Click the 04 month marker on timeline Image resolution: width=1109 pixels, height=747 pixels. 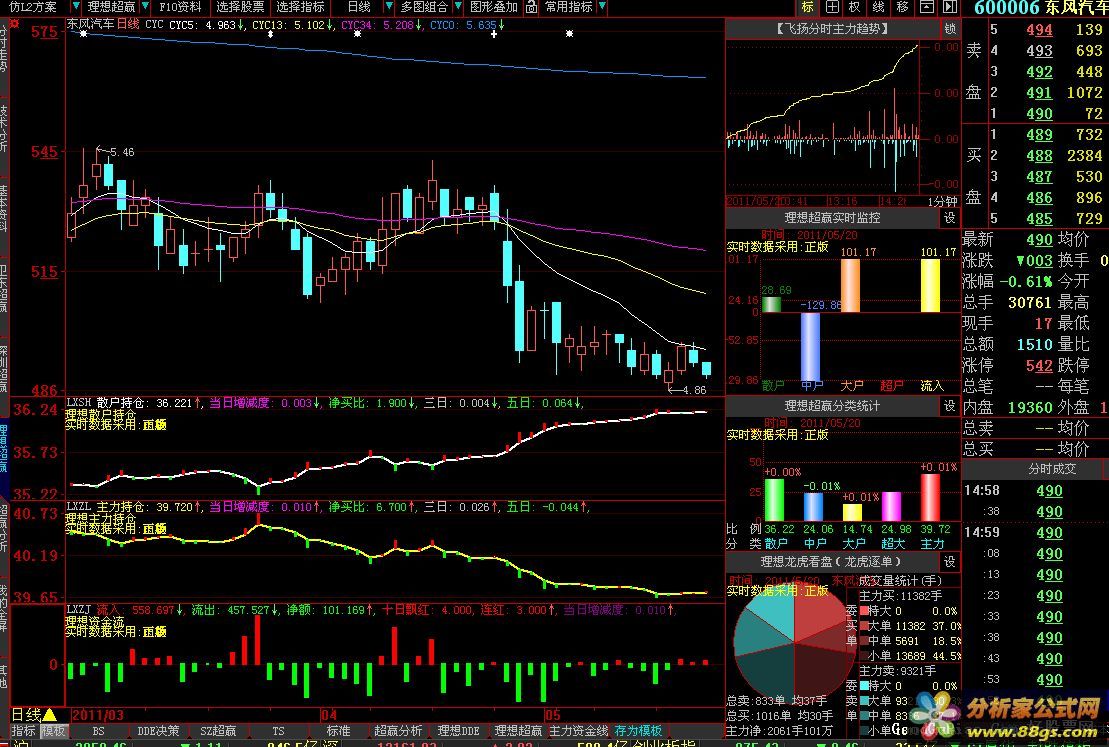point(329,715)
